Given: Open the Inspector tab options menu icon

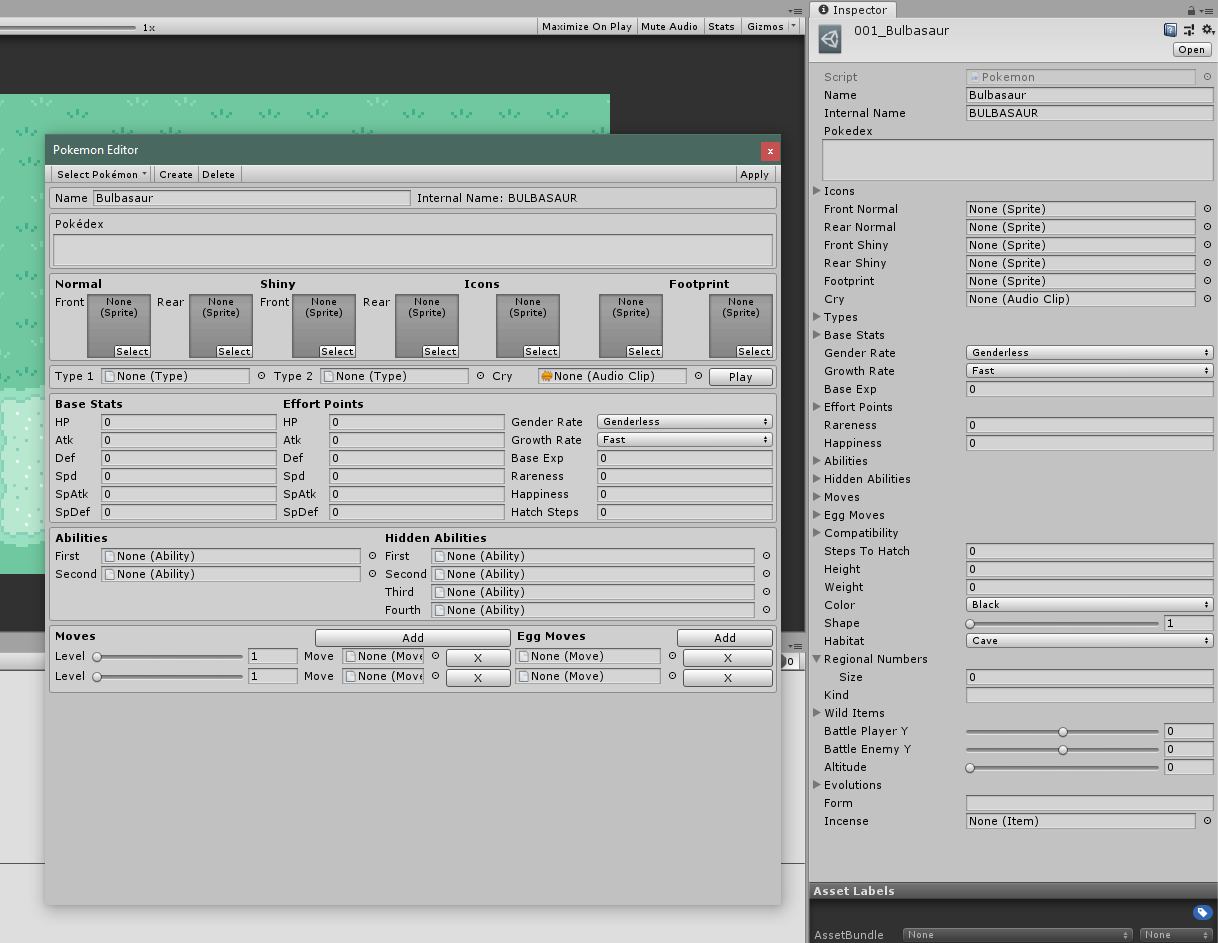Looking at the screenshot, I should 1207,10.
